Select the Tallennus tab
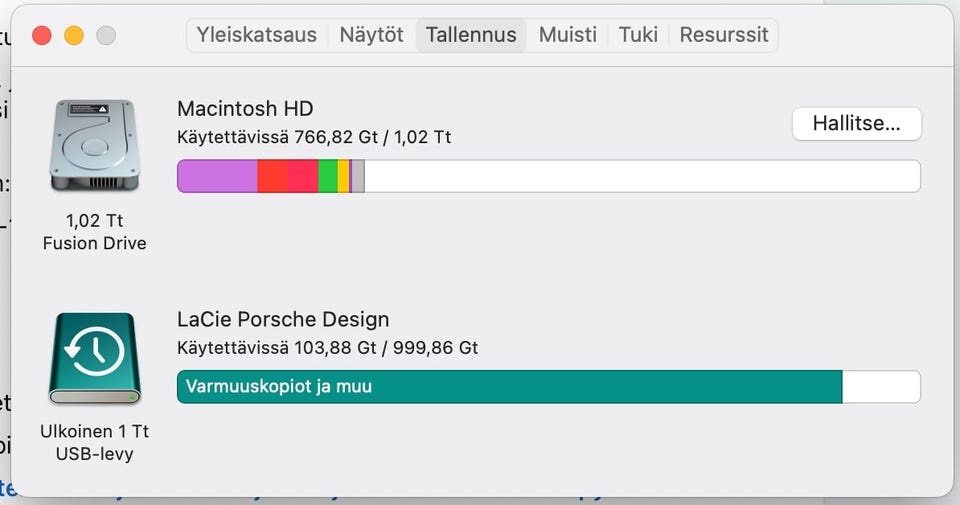The width and height of the screenshot is (960, 505). pos(471,35)
